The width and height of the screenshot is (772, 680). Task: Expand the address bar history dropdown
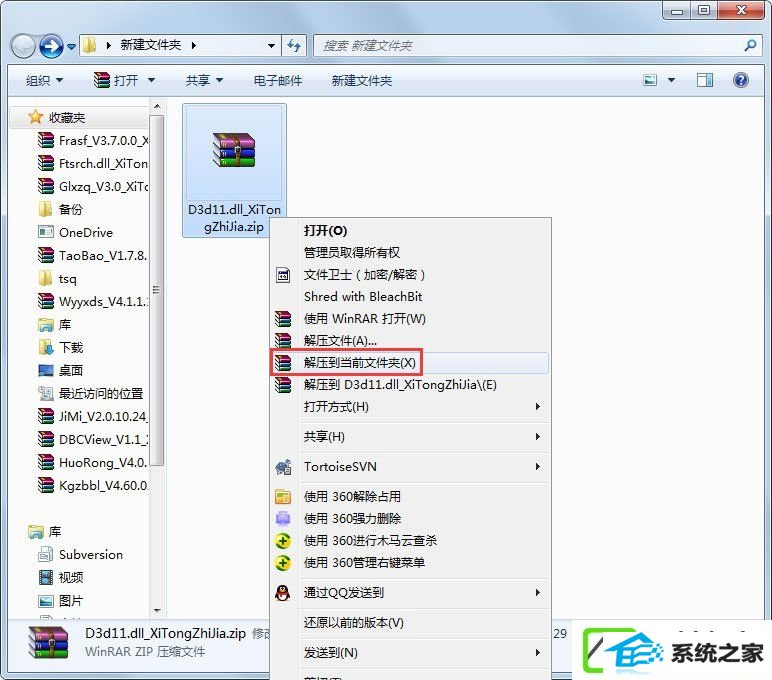point(271,46)
